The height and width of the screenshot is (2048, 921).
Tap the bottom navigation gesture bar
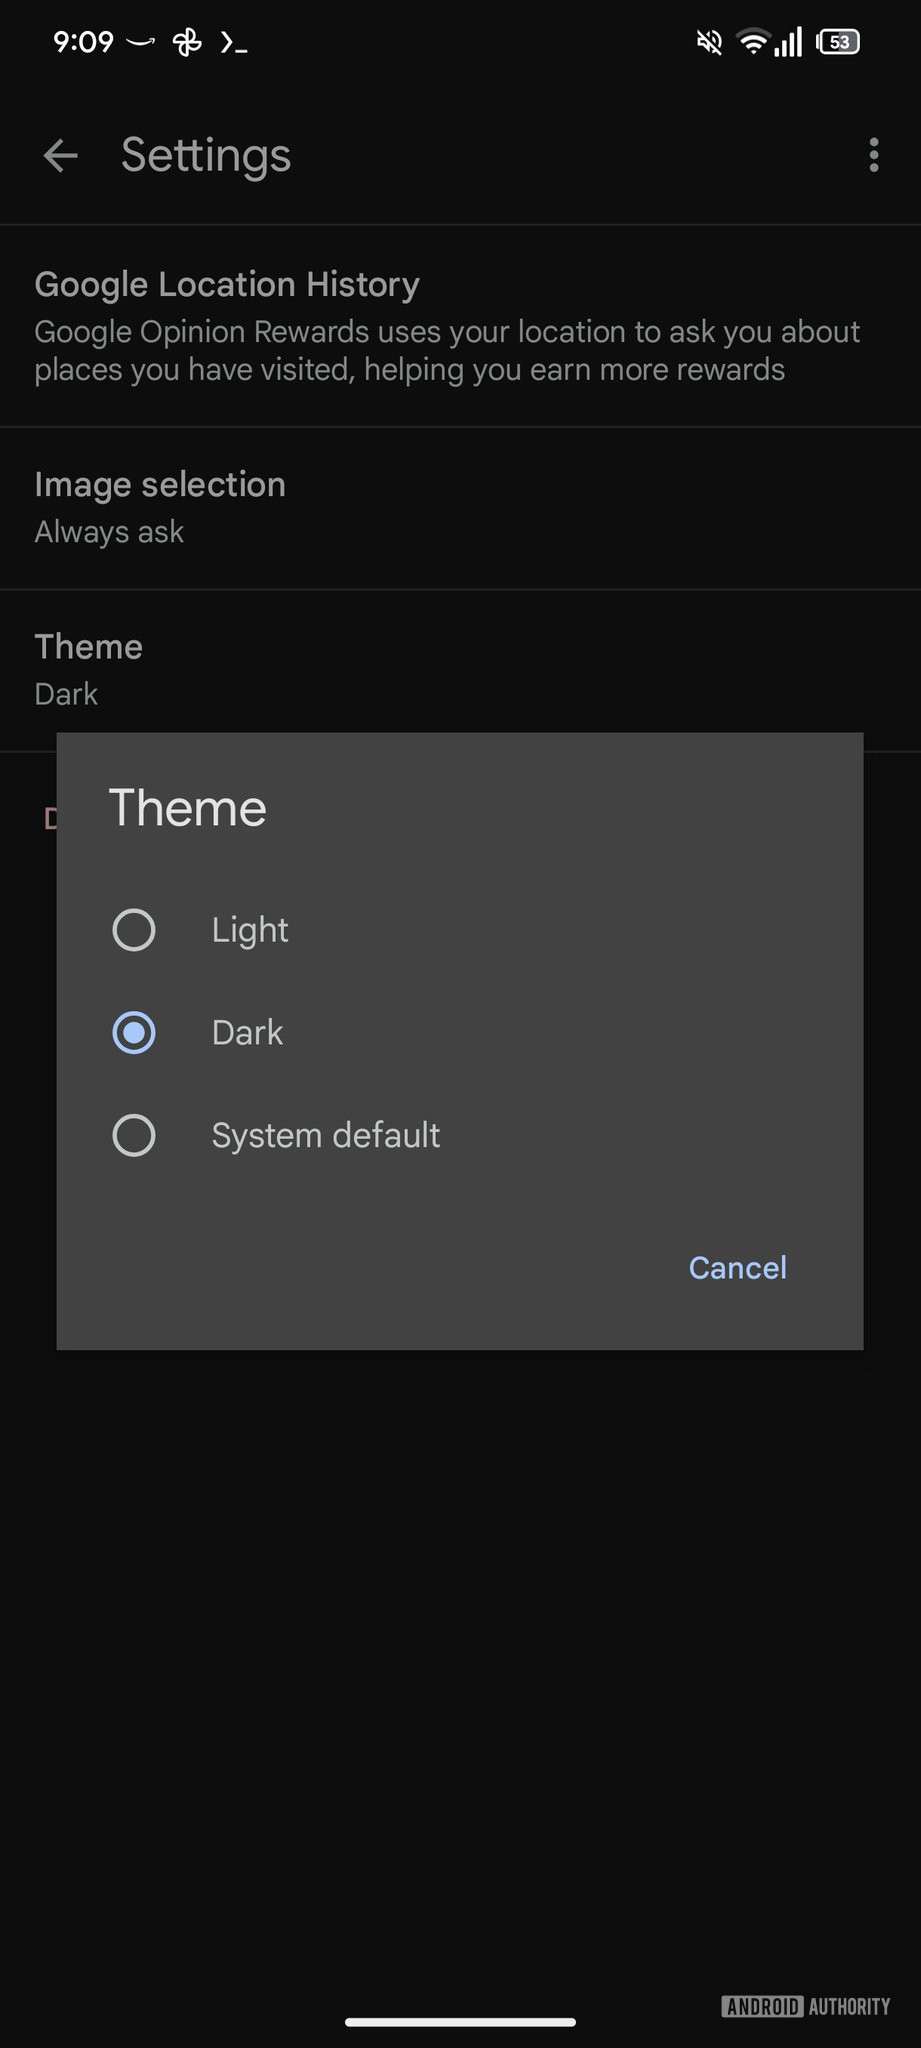click(x=460, y=2022)
